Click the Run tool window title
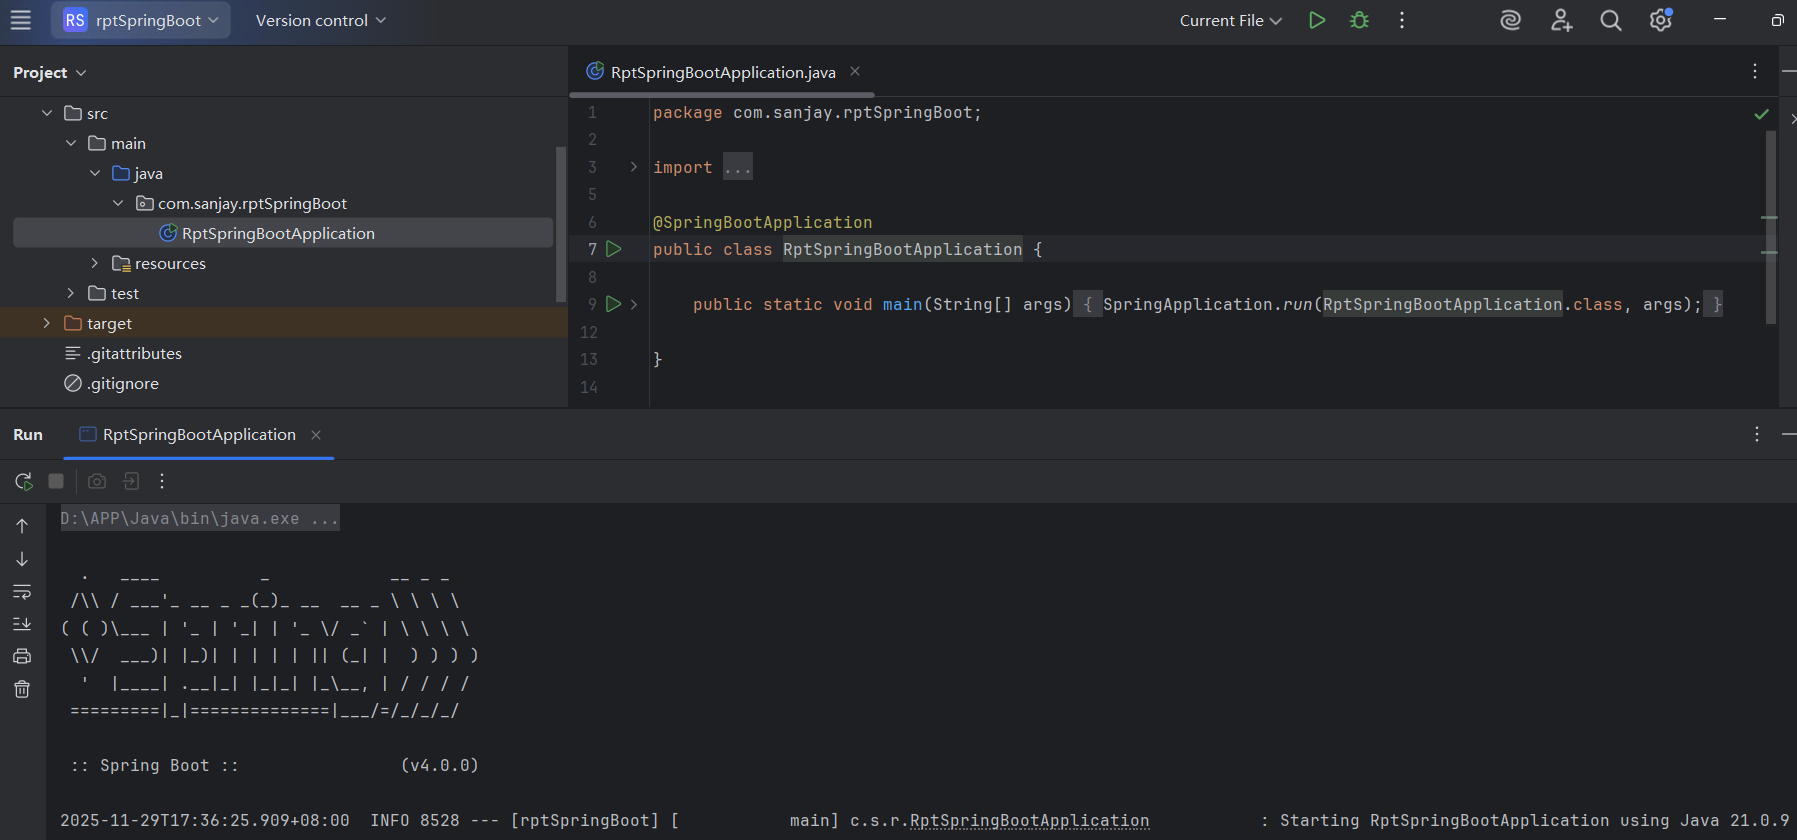The width and height of the screenshot is (1797, 840). [28, 435]
